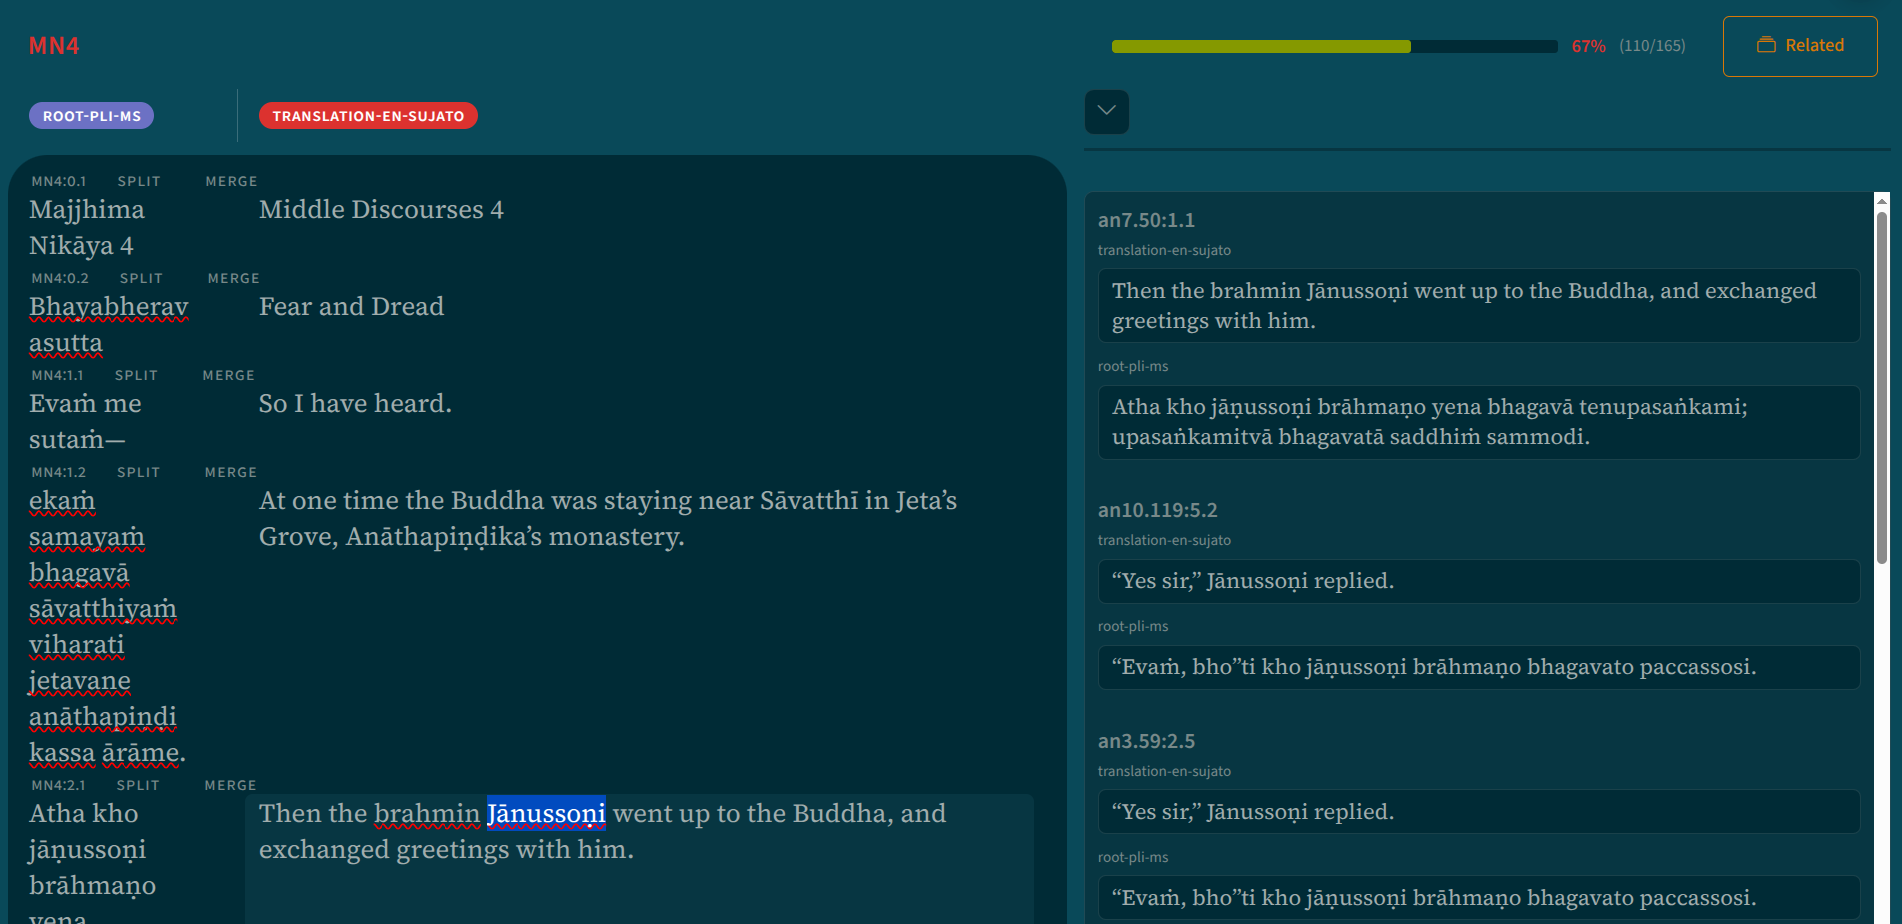
Task: Merge segment MN4:2.1
Action: (x=230, y=785)
